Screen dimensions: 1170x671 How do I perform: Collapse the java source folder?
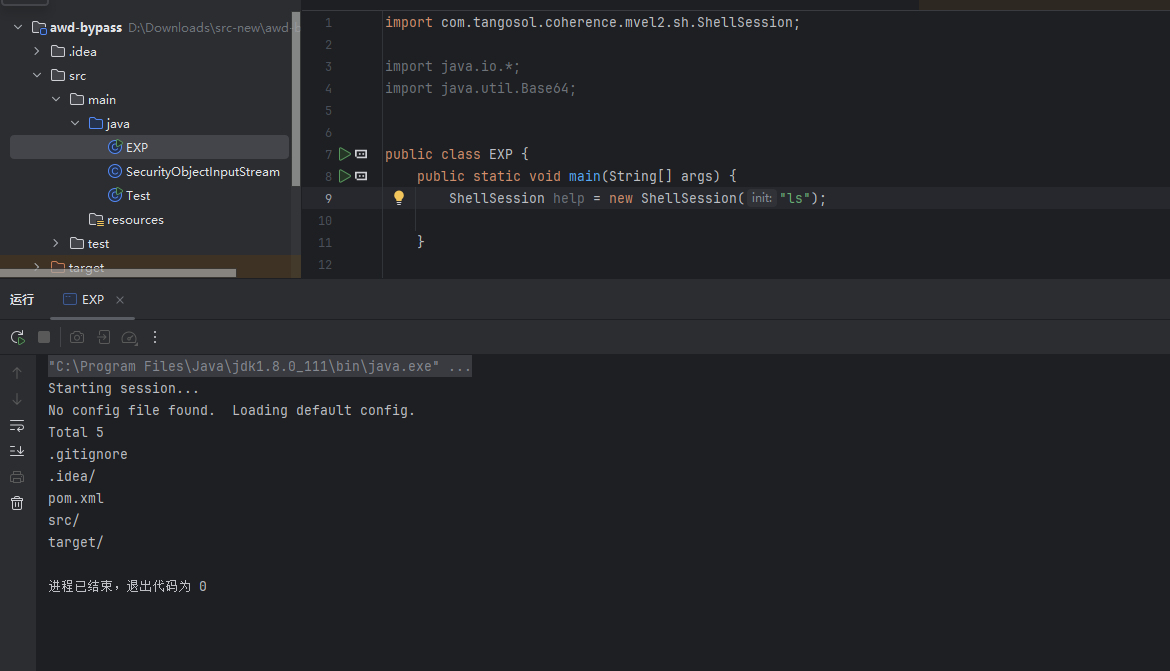(75, 123)
